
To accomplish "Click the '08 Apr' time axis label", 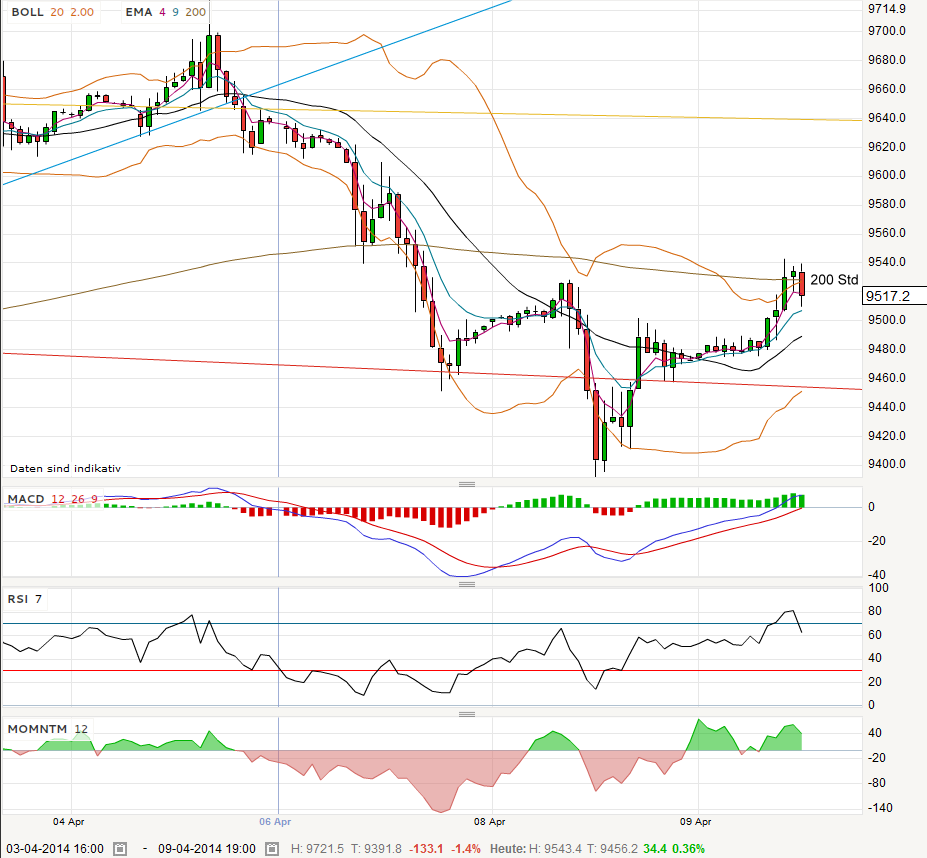I will [490, 821].
